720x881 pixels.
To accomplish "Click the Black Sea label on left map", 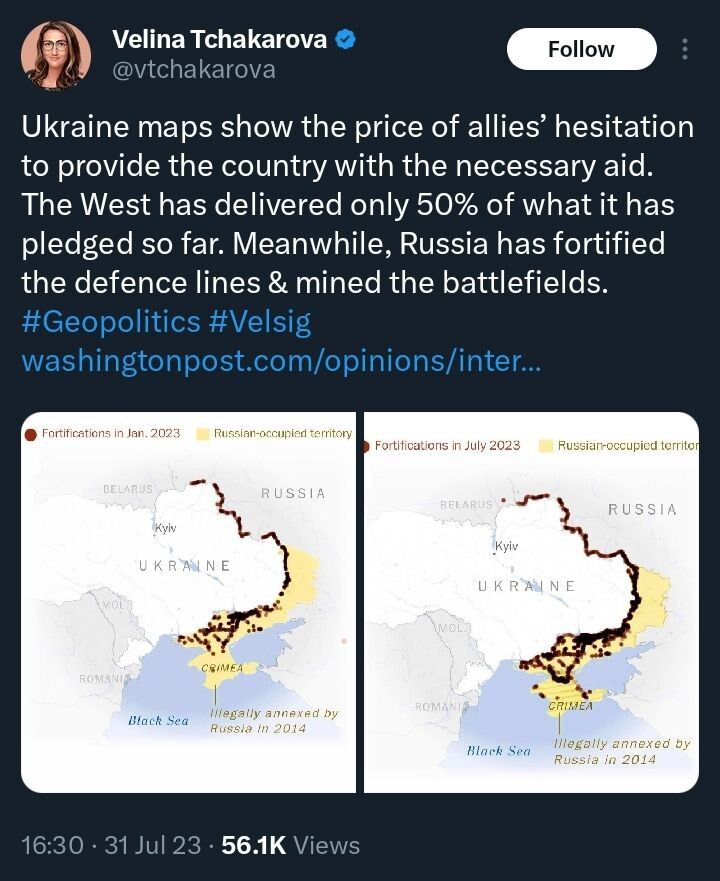I will (158, 720).
